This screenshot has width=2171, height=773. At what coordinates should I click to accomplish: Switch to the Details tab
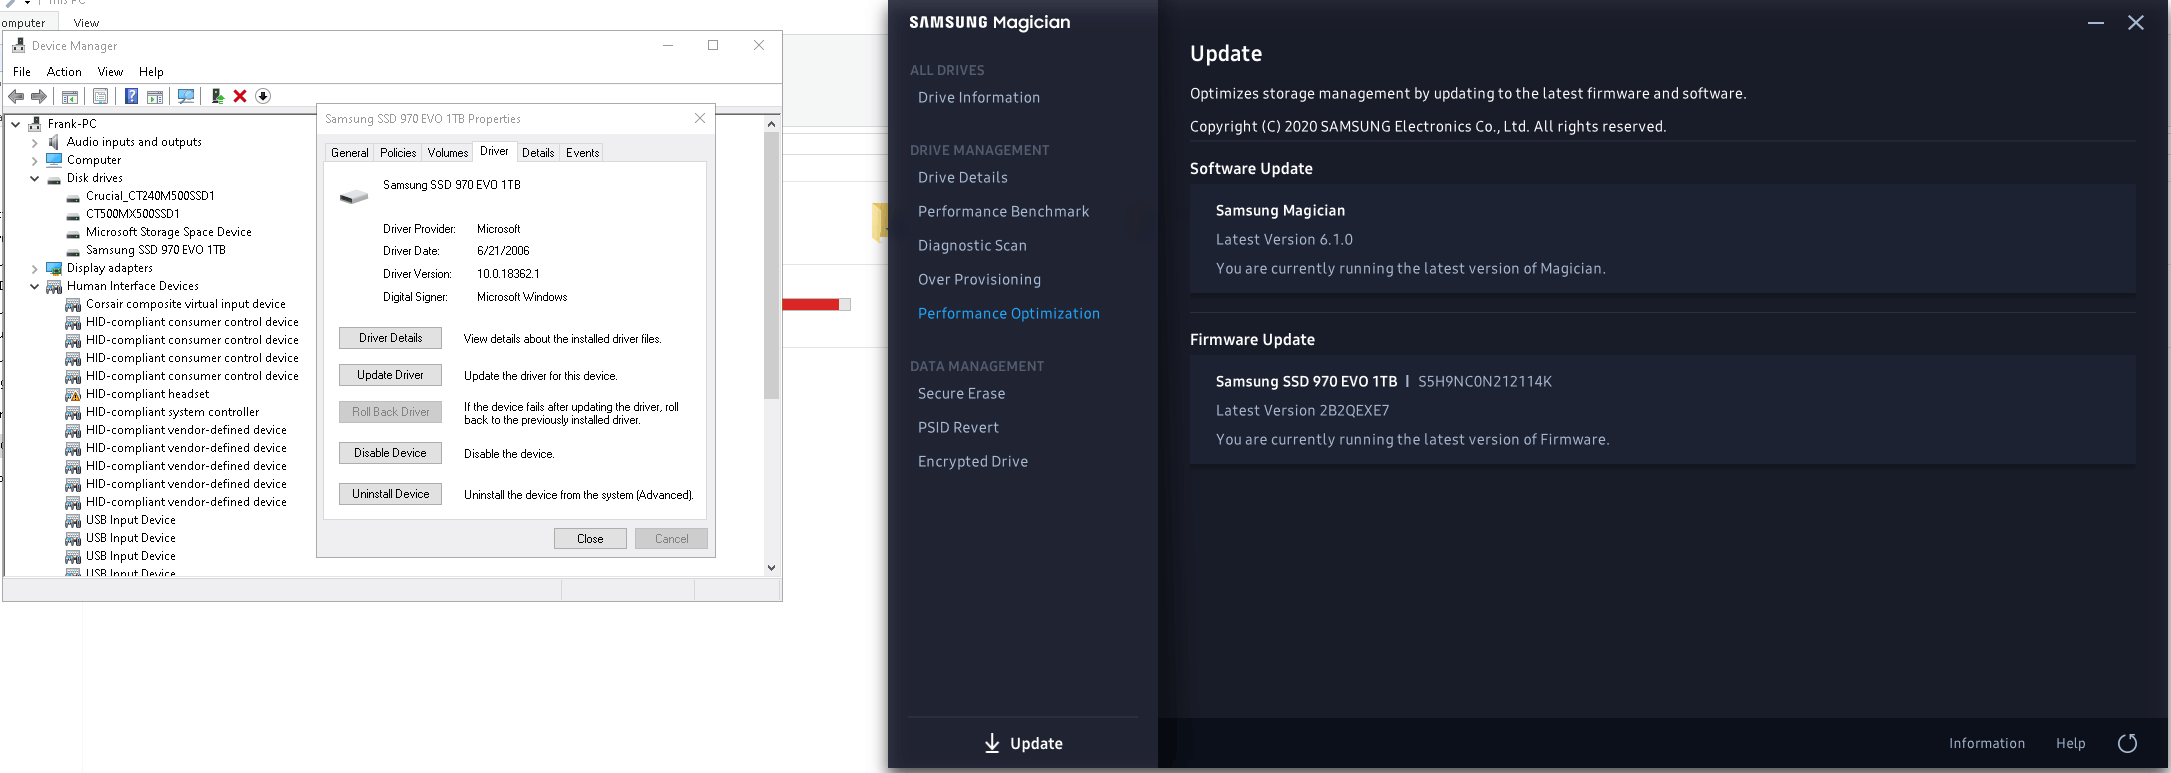coord(538,153)
